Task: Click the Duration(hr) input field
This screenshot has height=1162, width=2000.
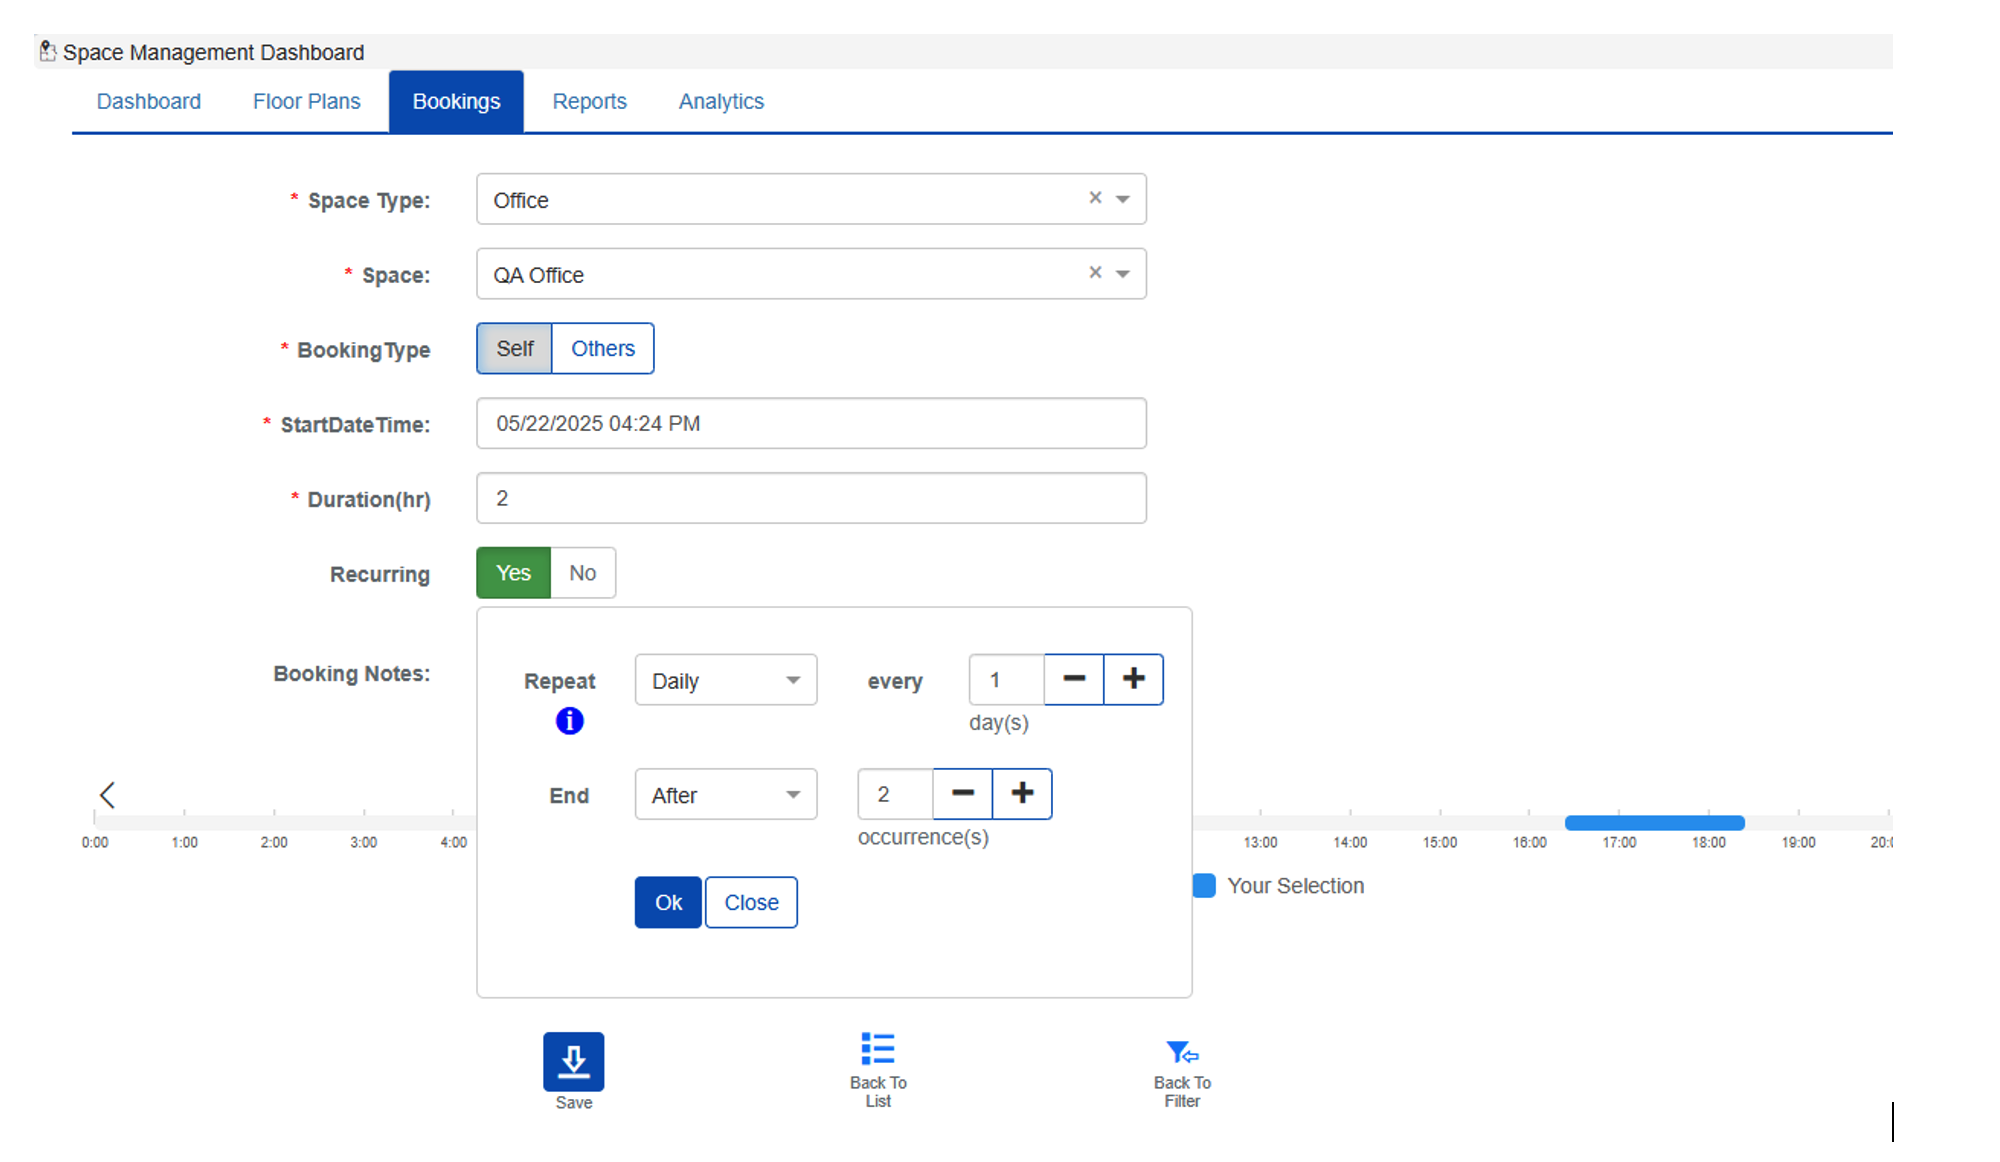Action: click(x=811, y=498)
